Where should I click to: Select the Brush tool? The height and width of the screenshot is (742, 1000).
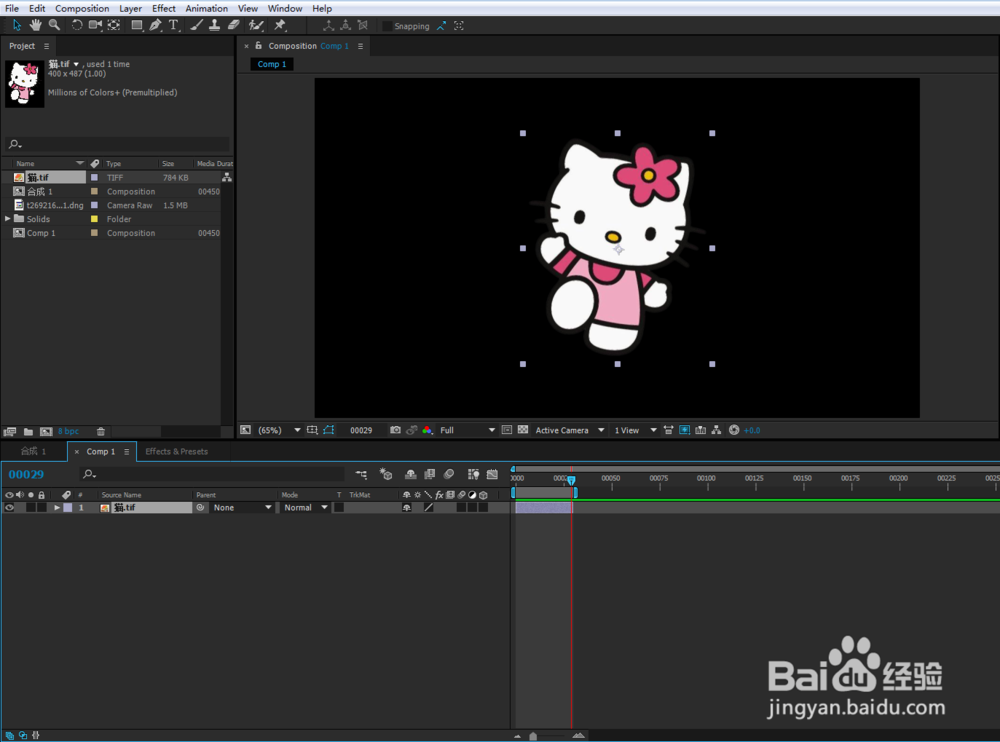pos(196,25)
